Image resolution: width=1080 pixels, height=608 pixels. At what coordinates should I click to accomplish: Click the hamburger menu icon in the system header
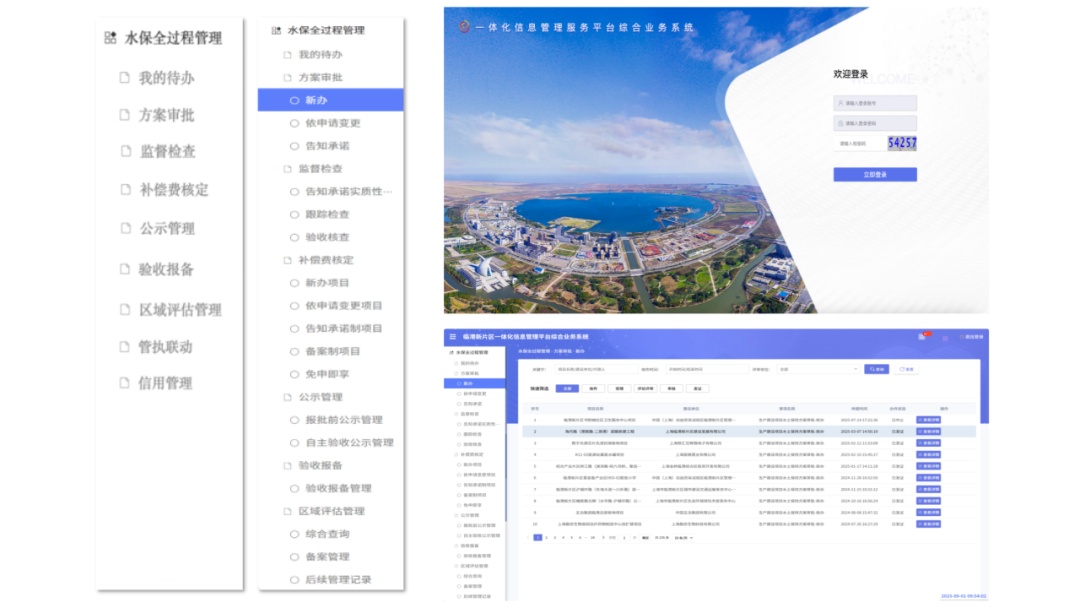[452, 337]
